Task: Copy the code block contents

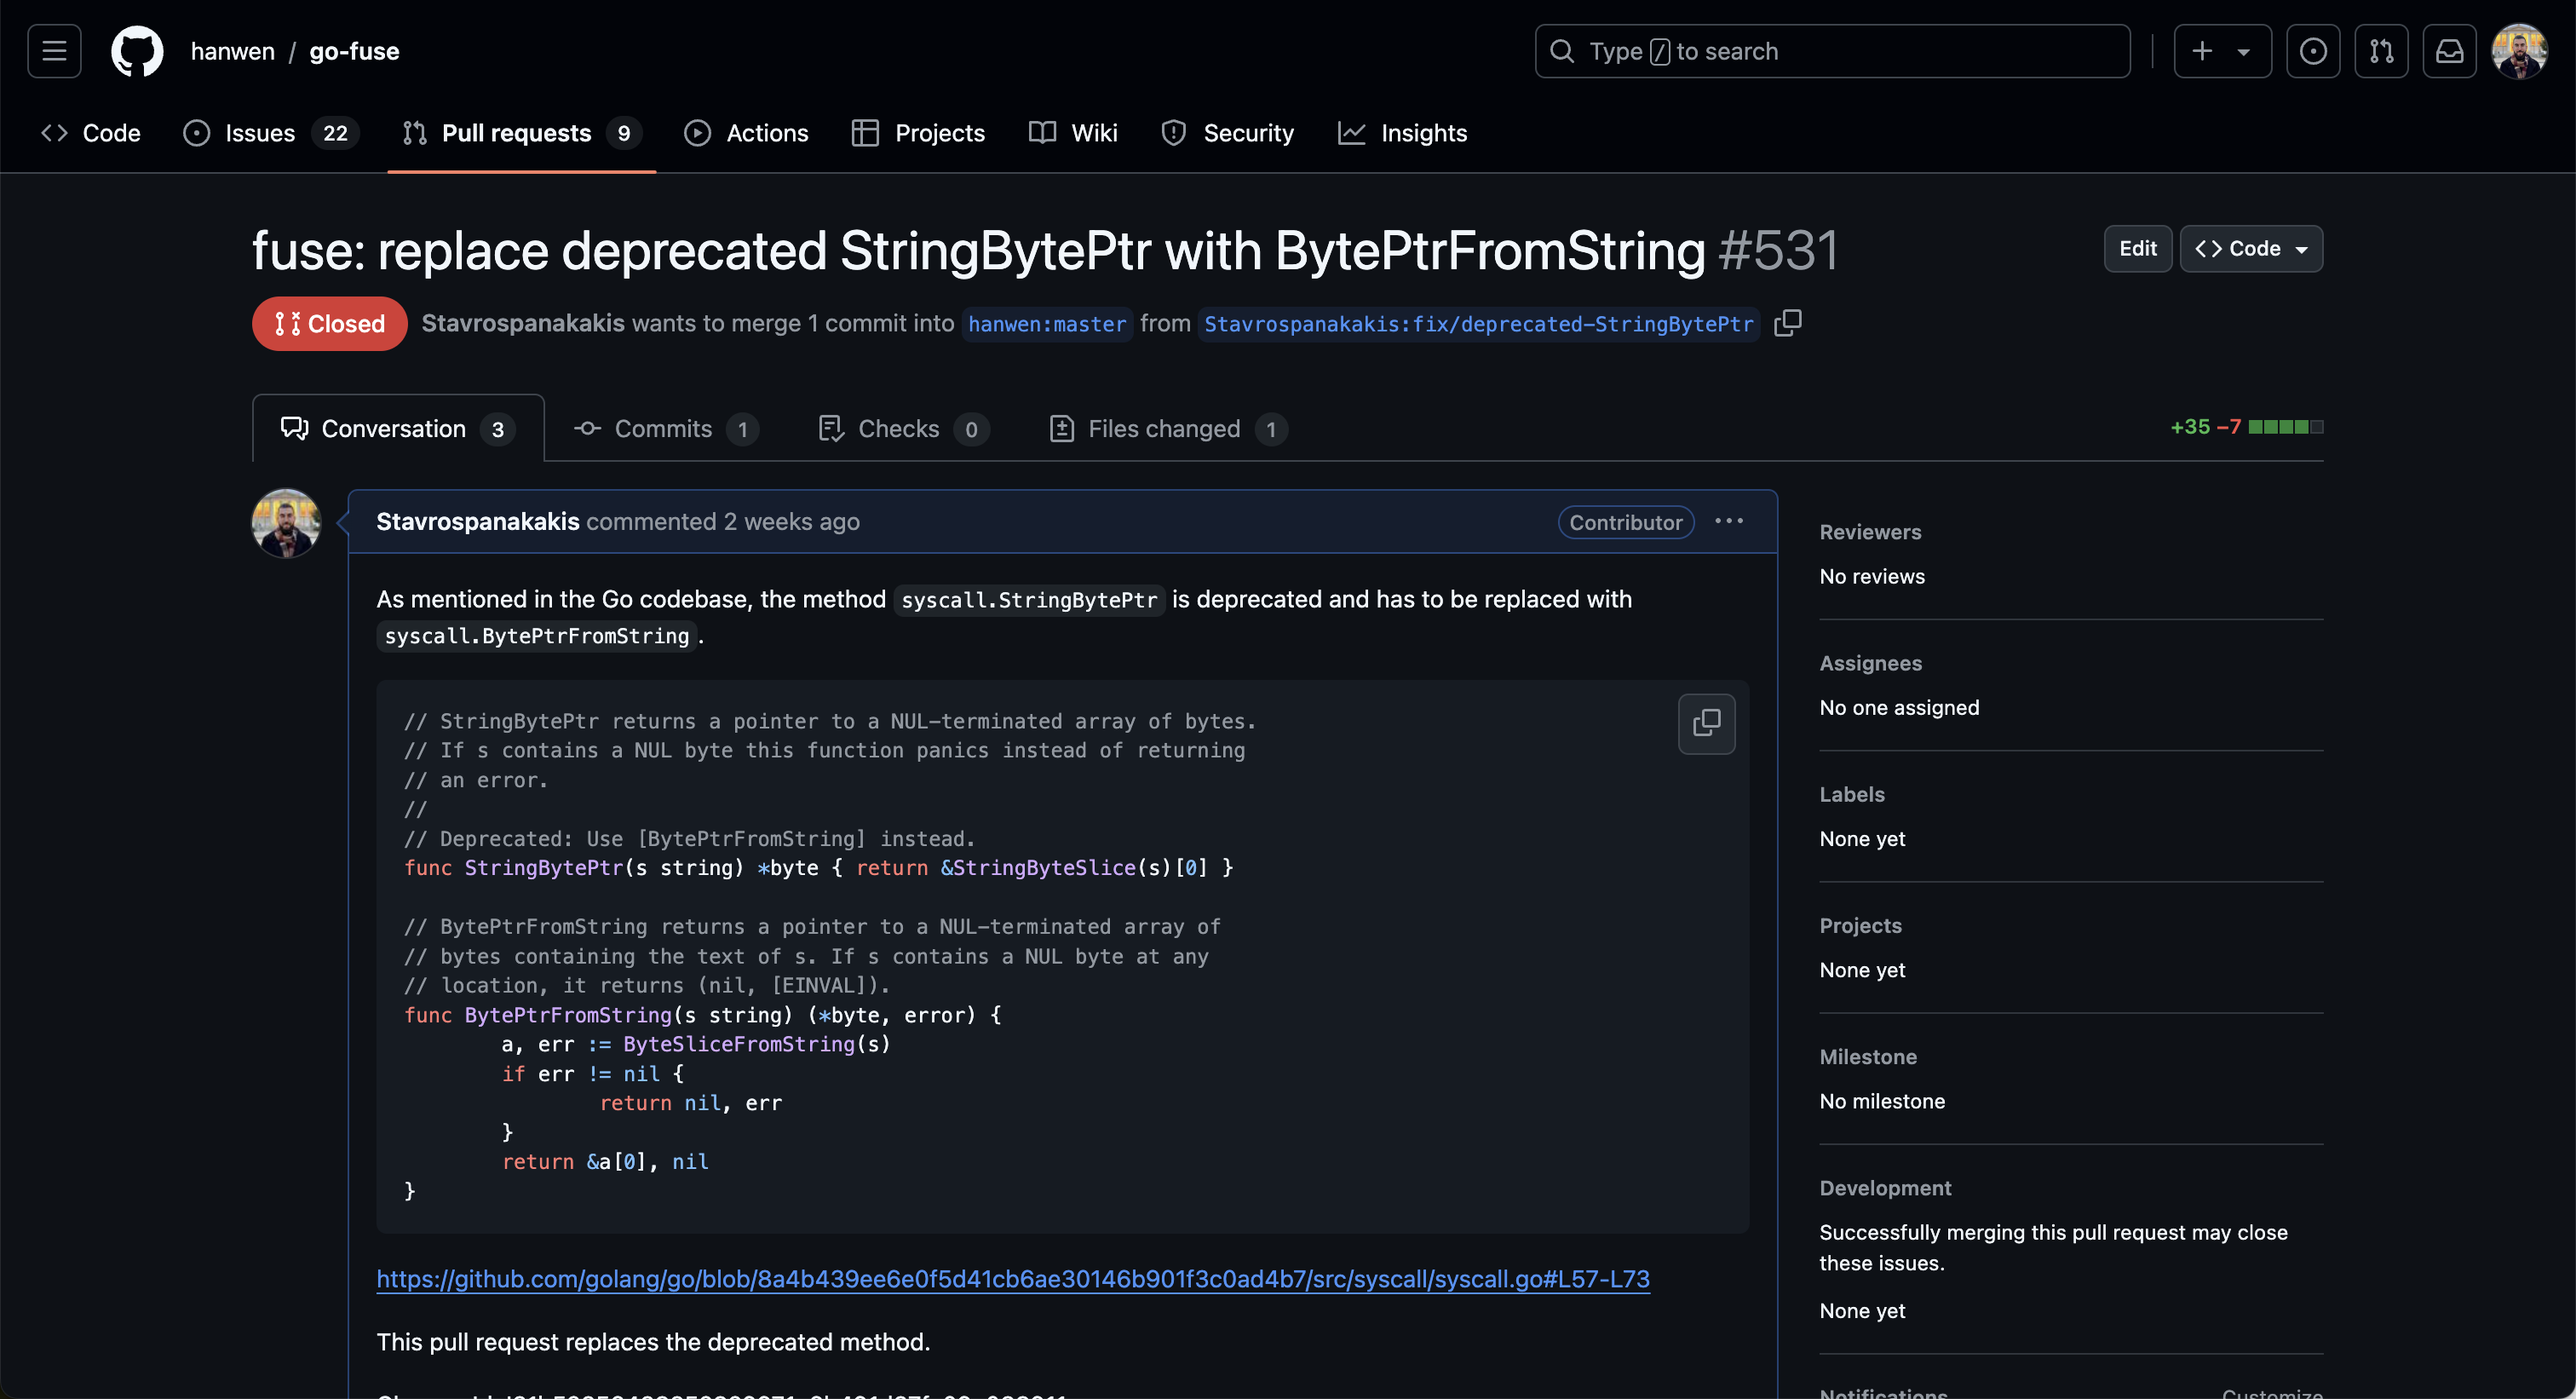Action: click(1706, 723)
